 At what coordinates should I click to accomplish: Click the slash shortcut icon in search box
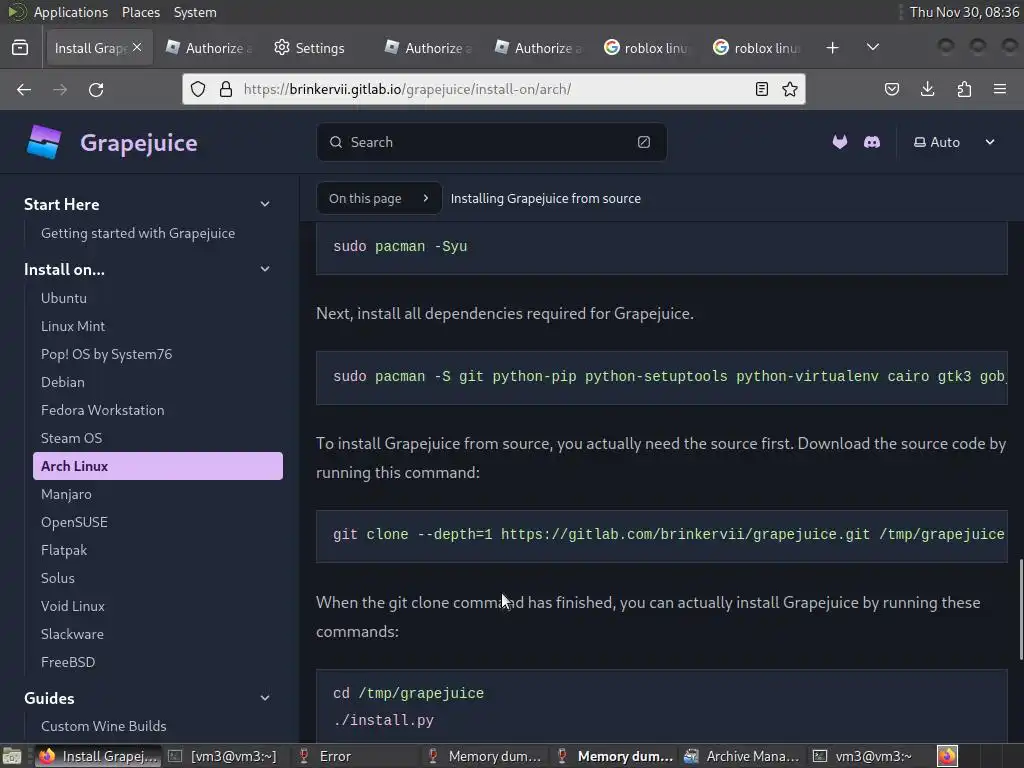coord(643,142)
